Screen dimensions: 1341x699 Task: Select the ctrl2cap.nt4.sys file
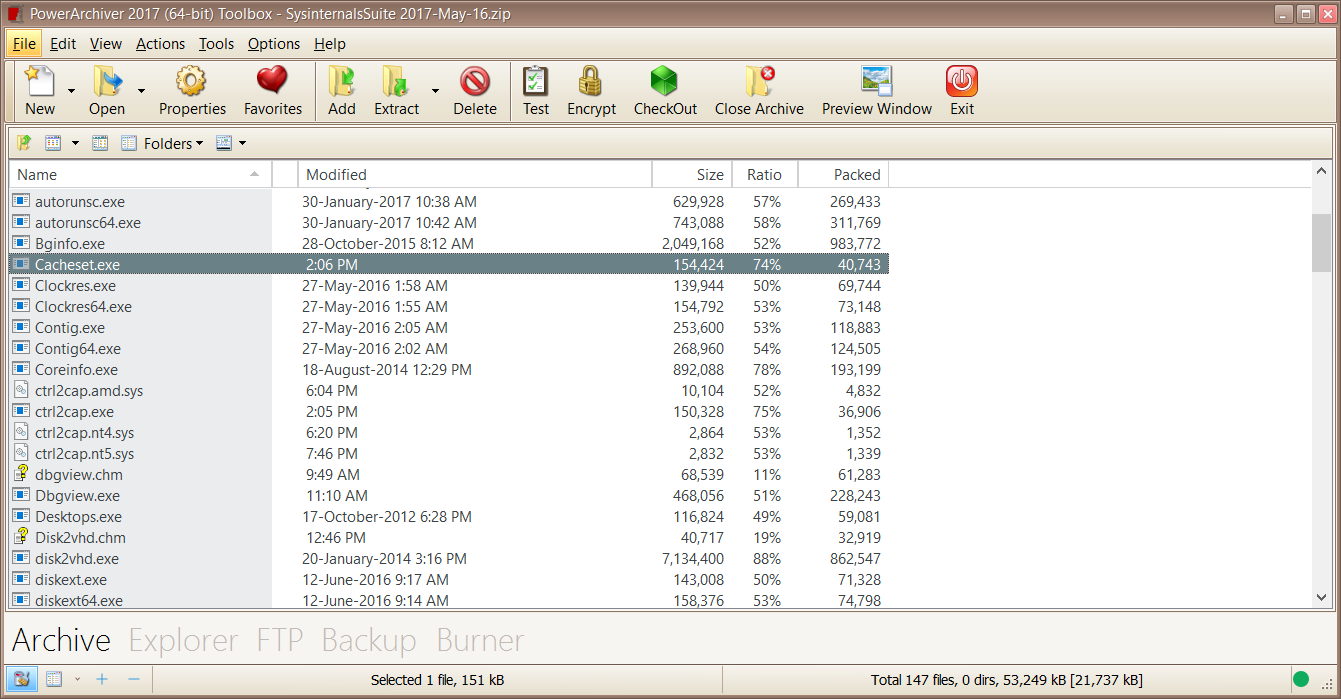[449, 432]
